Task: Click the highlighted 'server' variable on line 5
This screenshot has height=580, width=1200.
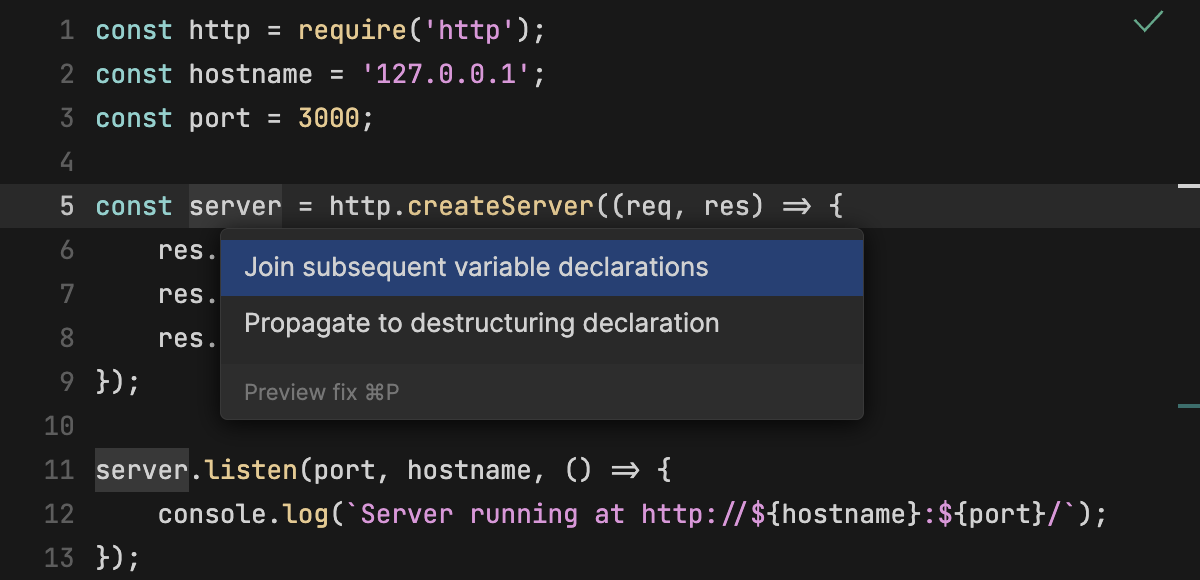Action: point(235,205)
